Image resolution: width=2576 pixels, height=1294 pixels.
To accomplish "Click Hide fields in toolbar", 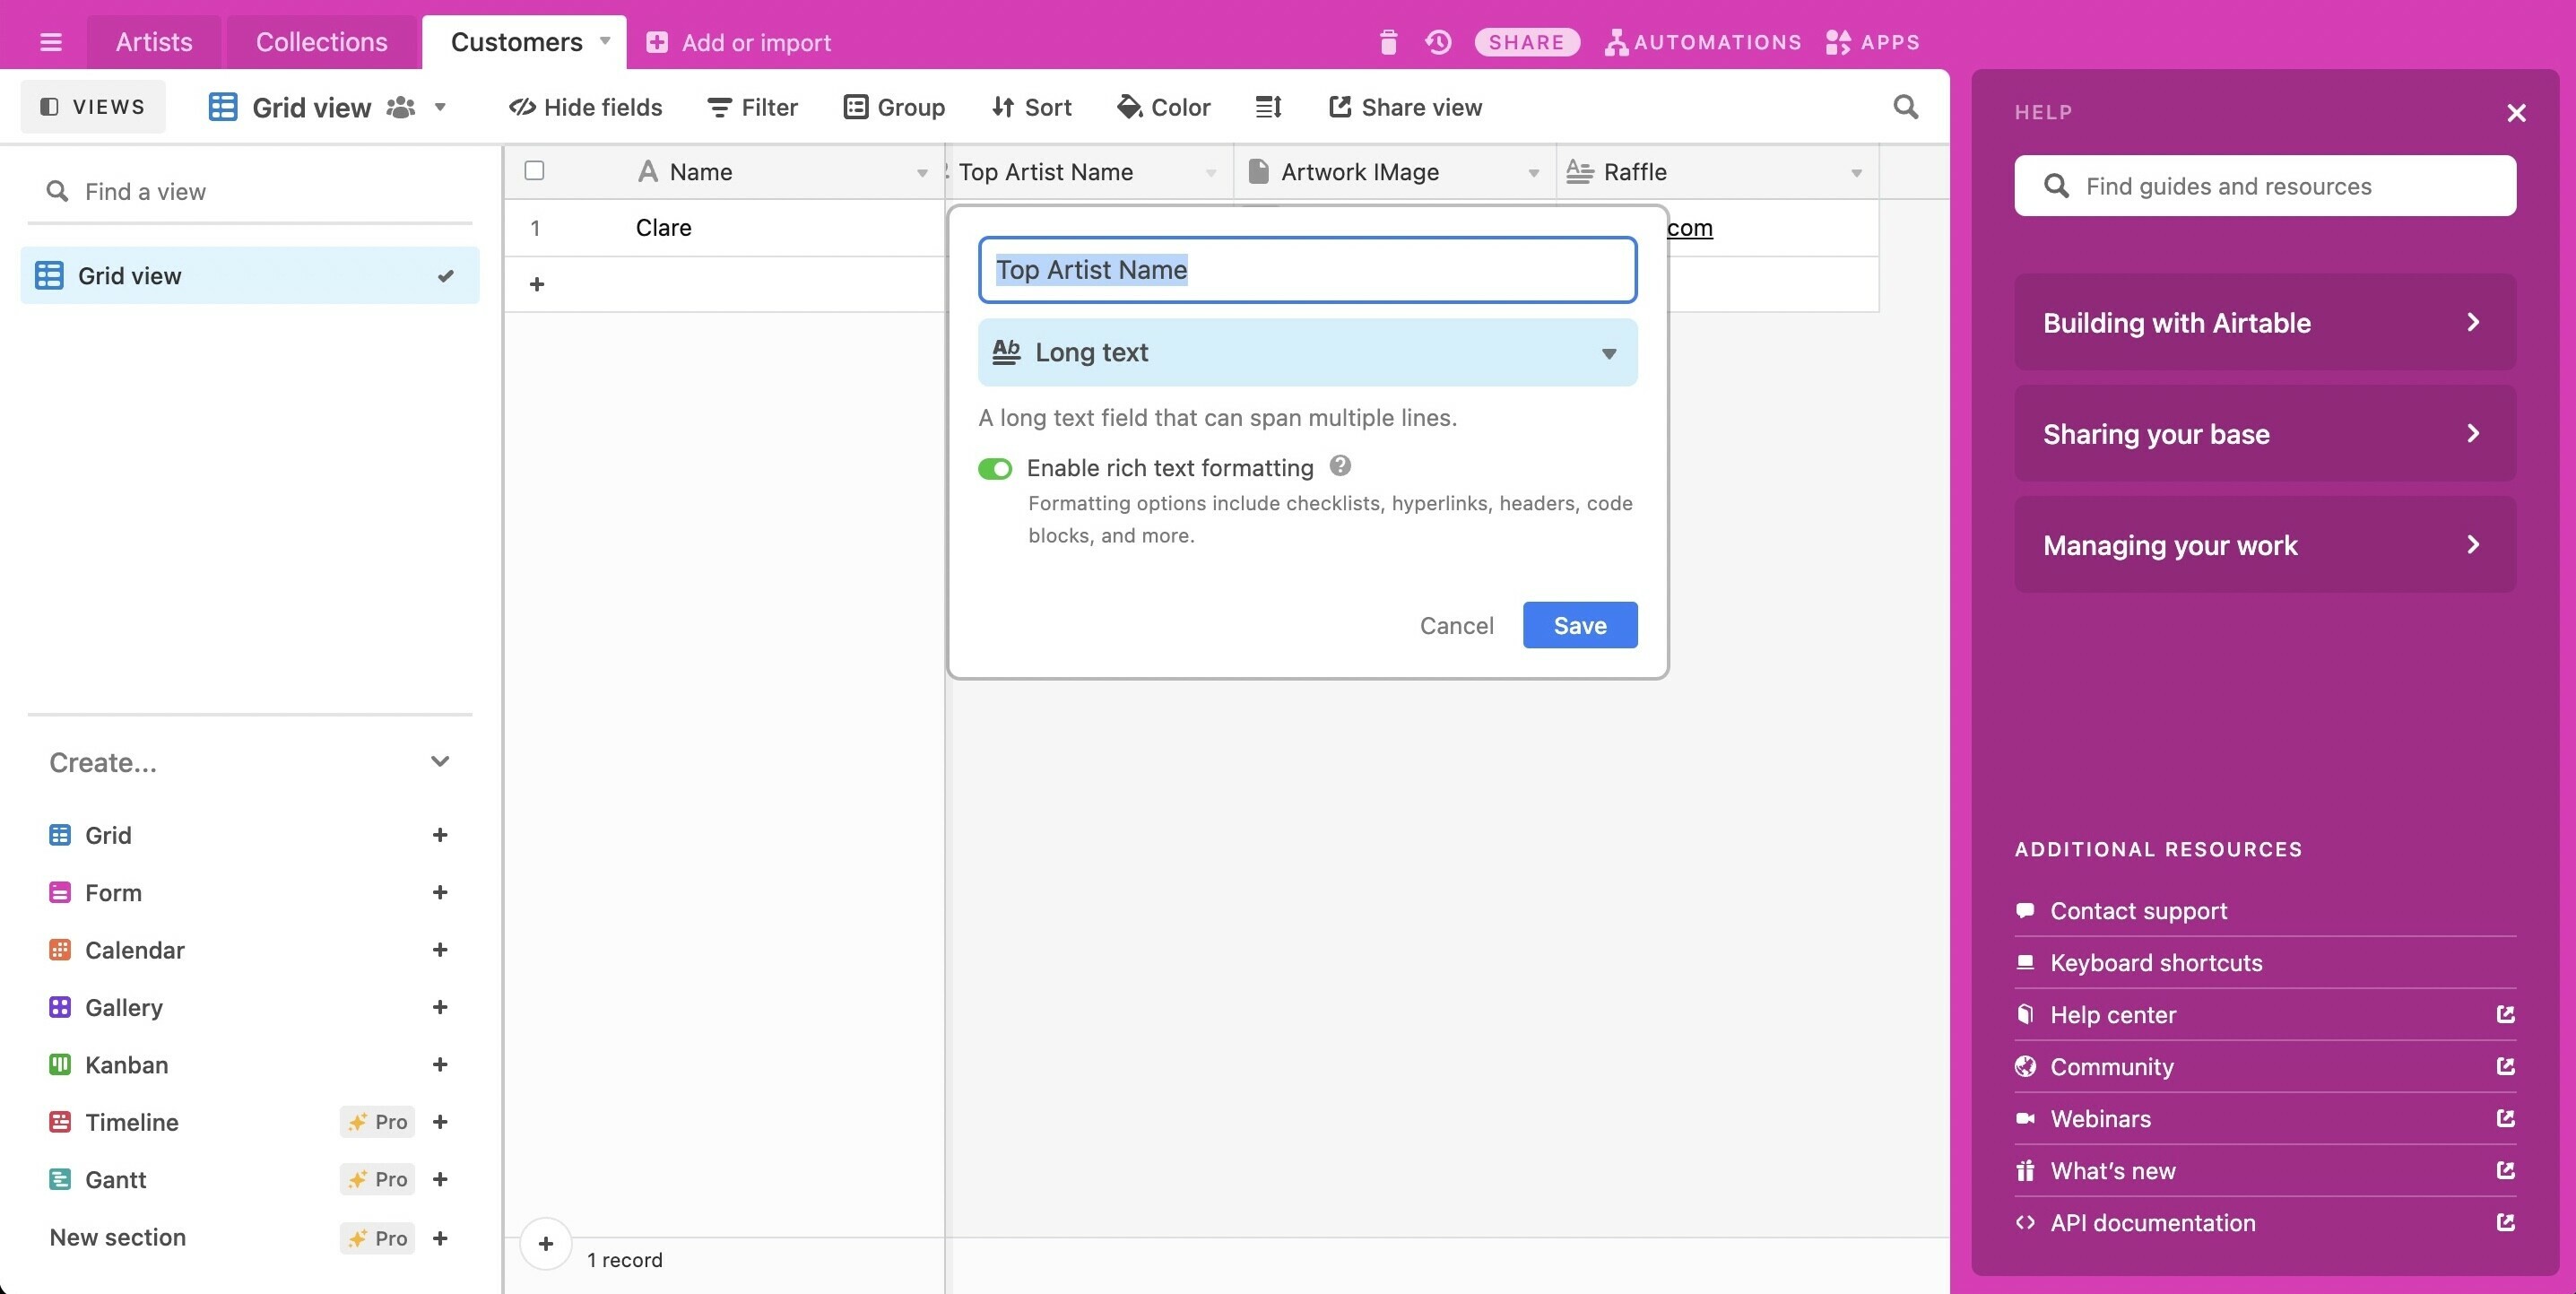I will pyautogui.click(x=586, y=107).
